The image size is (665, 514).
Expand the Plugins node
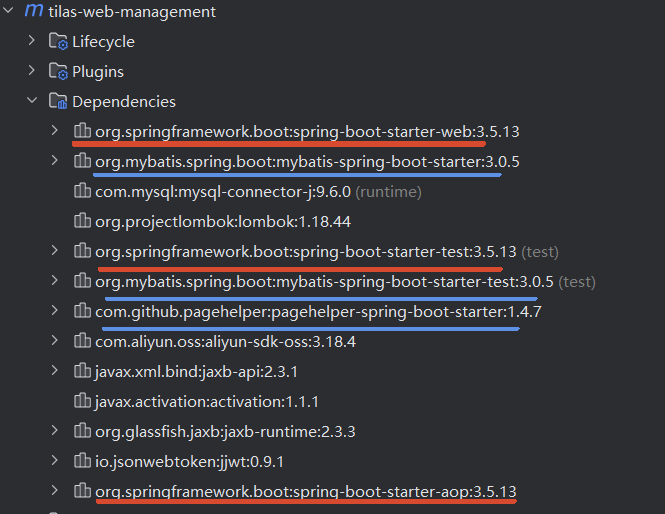point(31,70)
